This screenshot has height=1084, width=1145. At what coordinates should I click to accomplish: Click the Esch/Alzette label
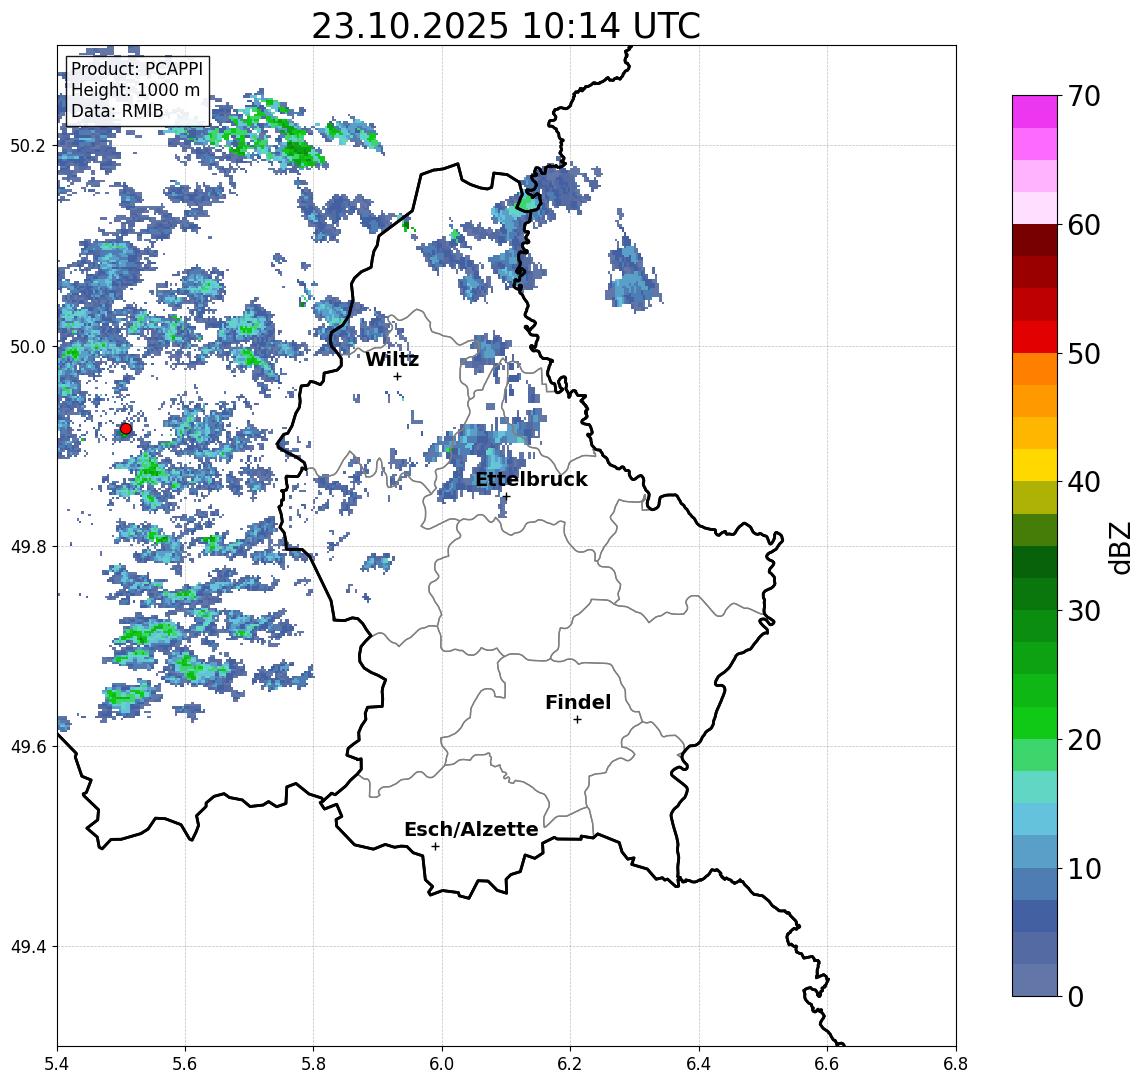pyautogui.click(x=471, y=830)
